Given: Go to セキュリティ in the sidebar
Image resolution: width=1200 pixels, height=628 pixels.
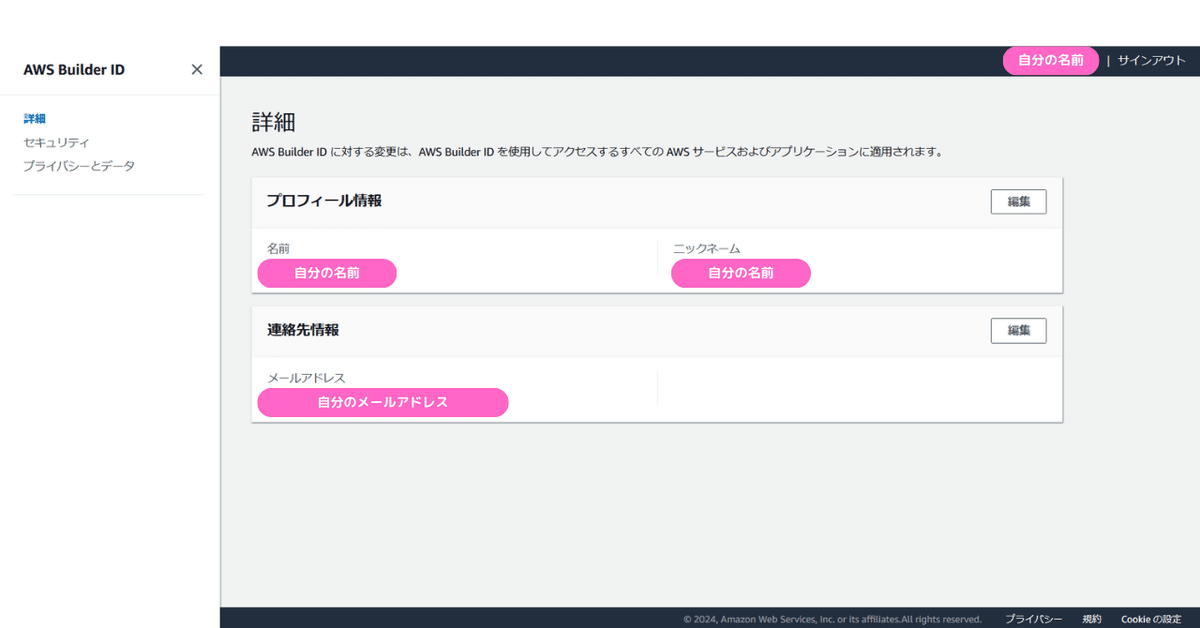Looking at the screenshot, I should point(56,143).
